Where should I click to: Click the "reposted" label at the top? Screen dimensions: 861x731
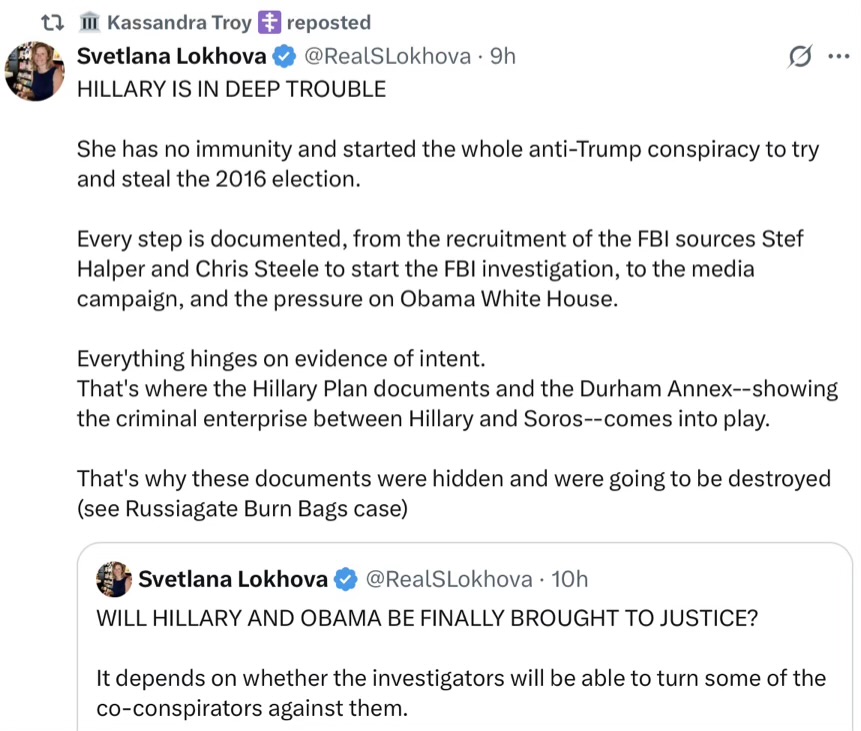coord(329,22)
